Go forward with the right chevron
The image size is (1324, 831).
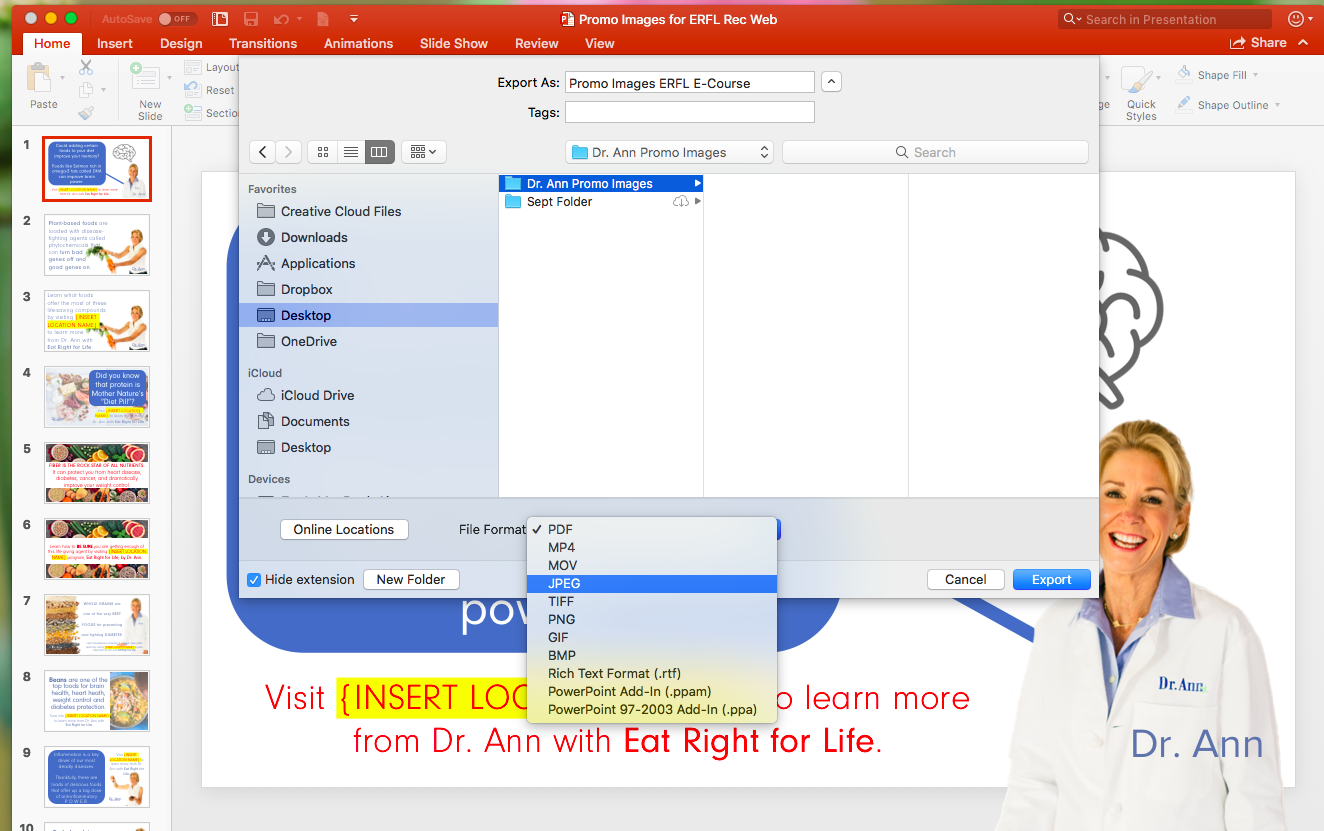(288, 152)
